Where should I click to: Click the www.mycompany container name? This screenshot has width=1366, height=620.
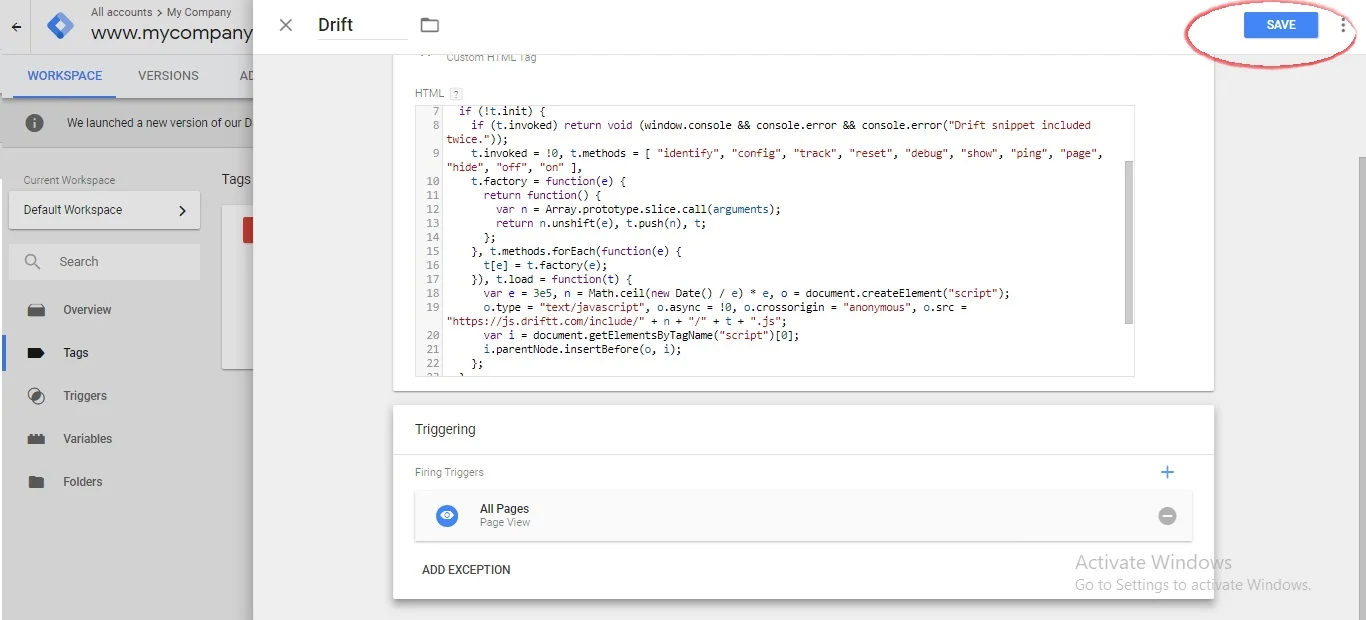[x=171, y=34]
